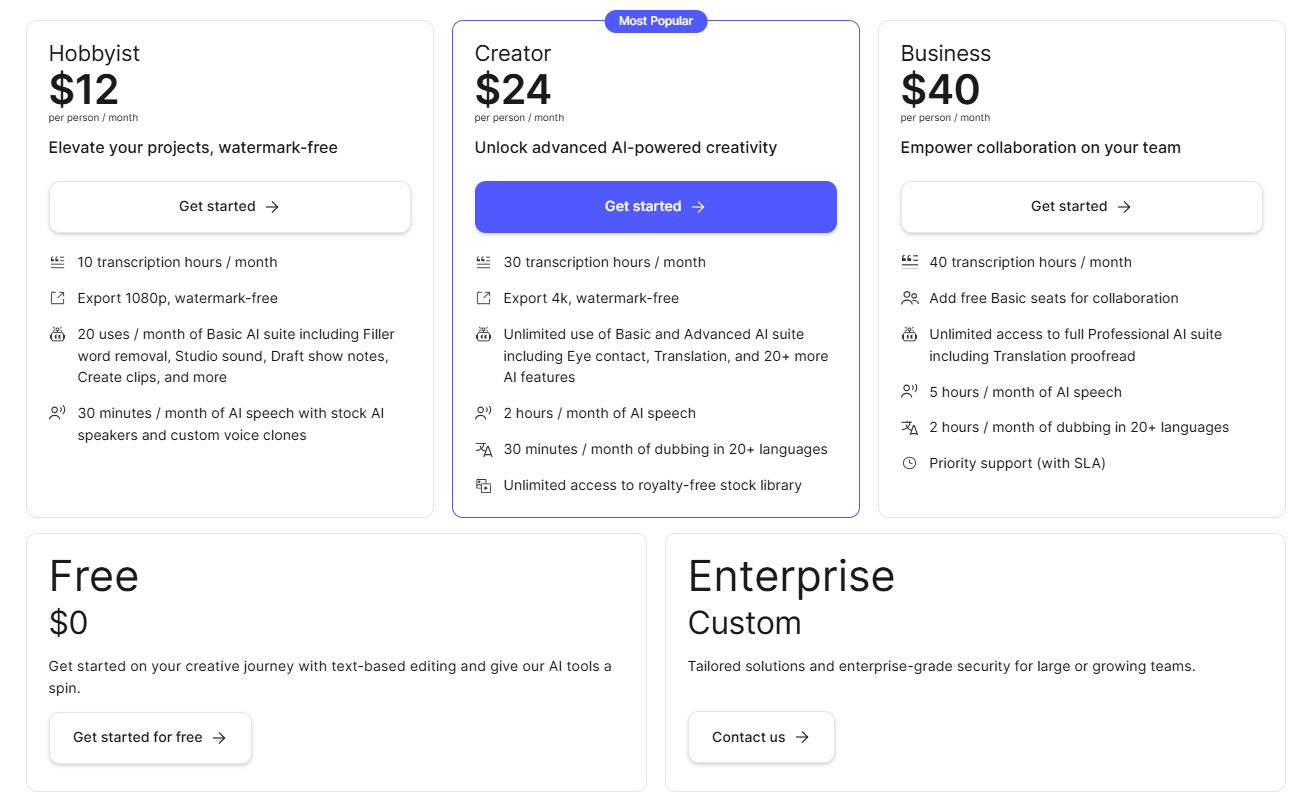
Task: Open the Enterprise Contact us button
Action: pyautogui.click(x=761, y=738)
